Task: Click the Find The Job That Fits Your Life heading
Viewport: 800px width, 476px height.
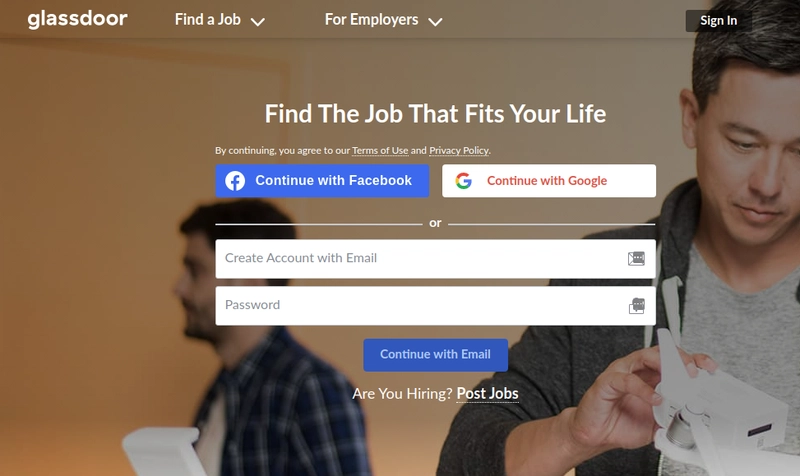Action: point(435,113)
